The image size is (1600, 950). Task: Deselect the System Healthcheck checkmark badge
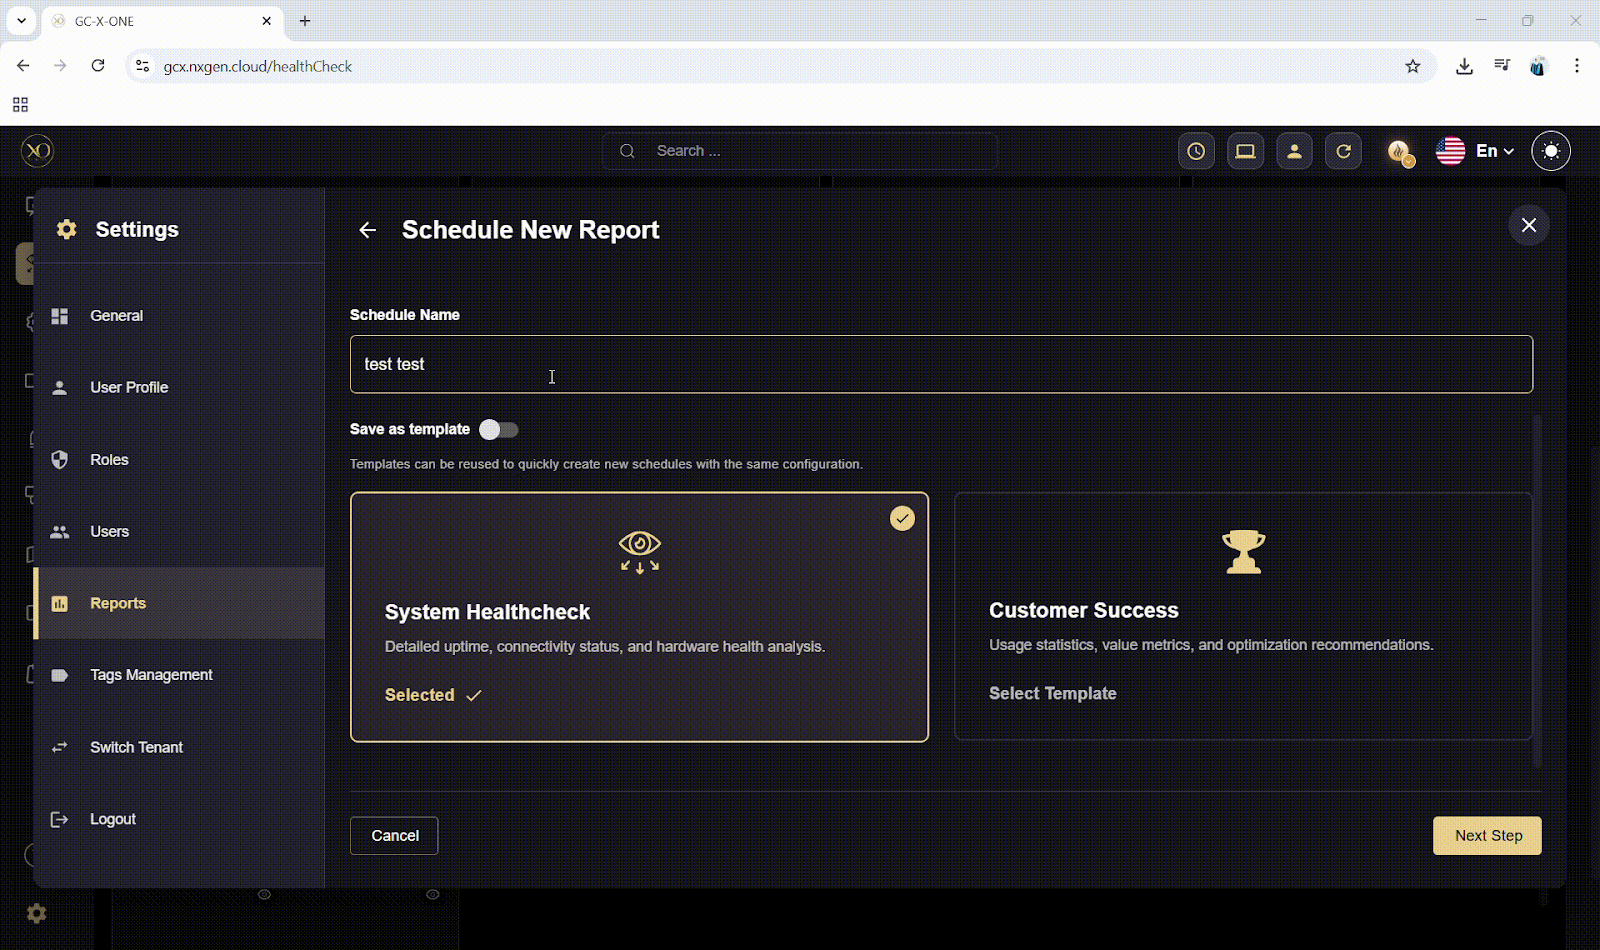pos(902,518)
